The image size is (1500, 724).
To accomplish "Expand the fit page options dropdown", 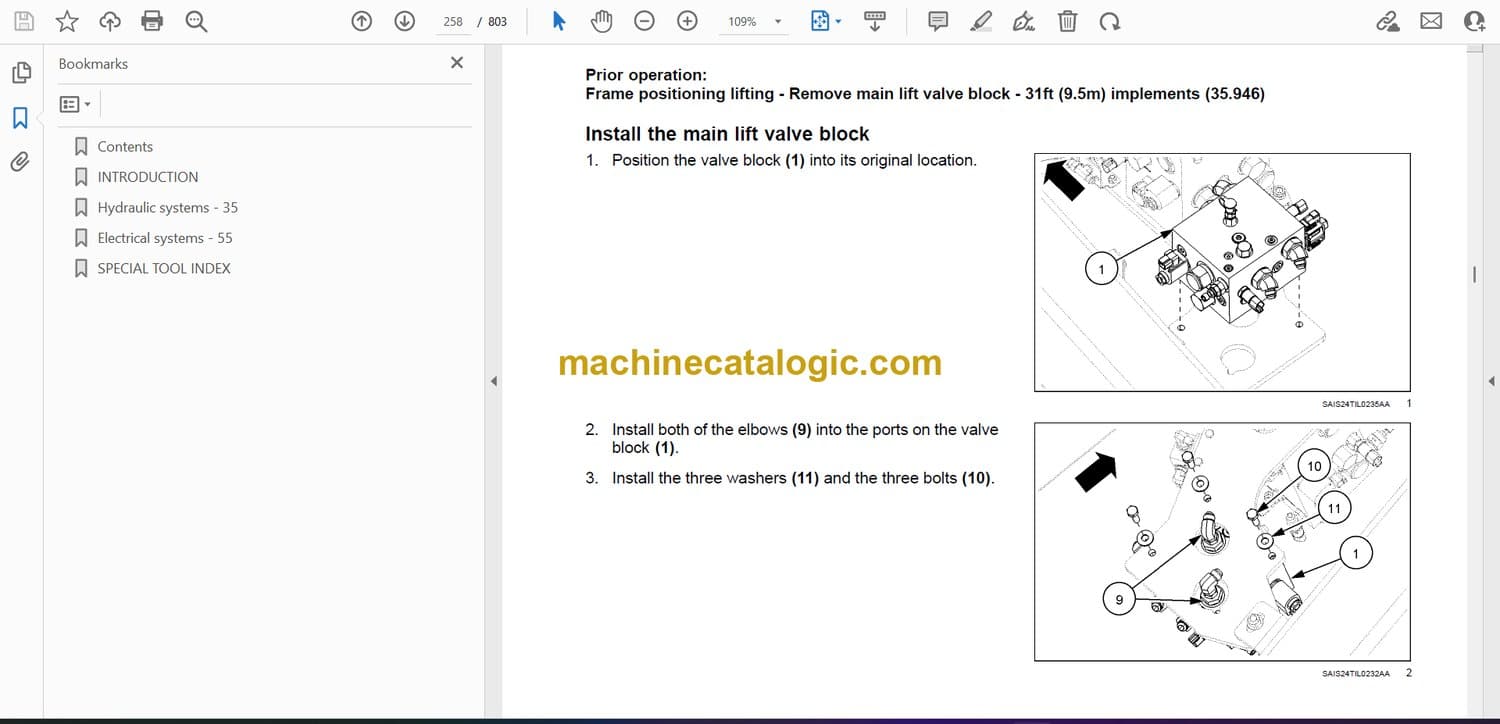I will click(838, 22).
